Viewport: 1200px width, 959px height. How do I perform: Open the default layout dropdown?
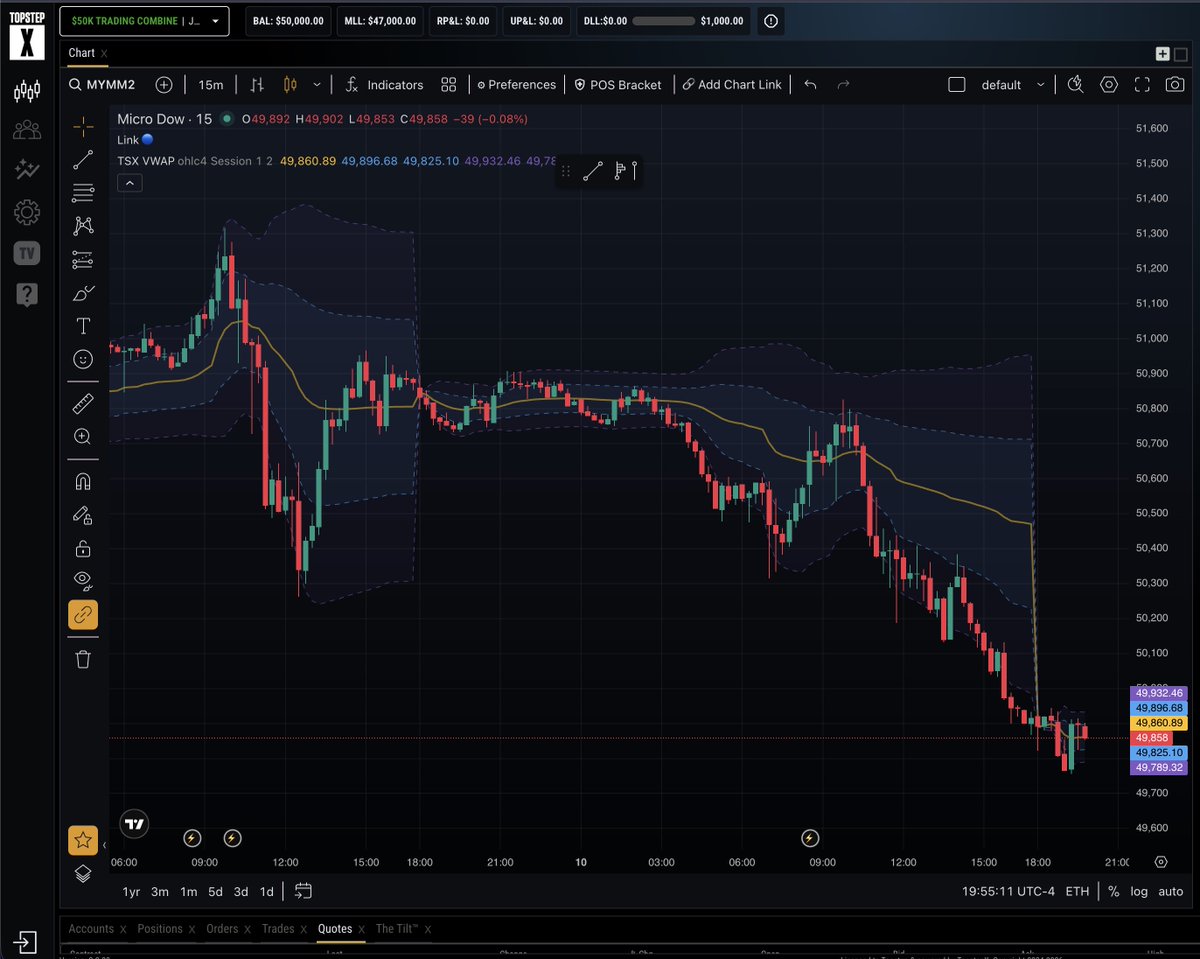pos(1012,85)
